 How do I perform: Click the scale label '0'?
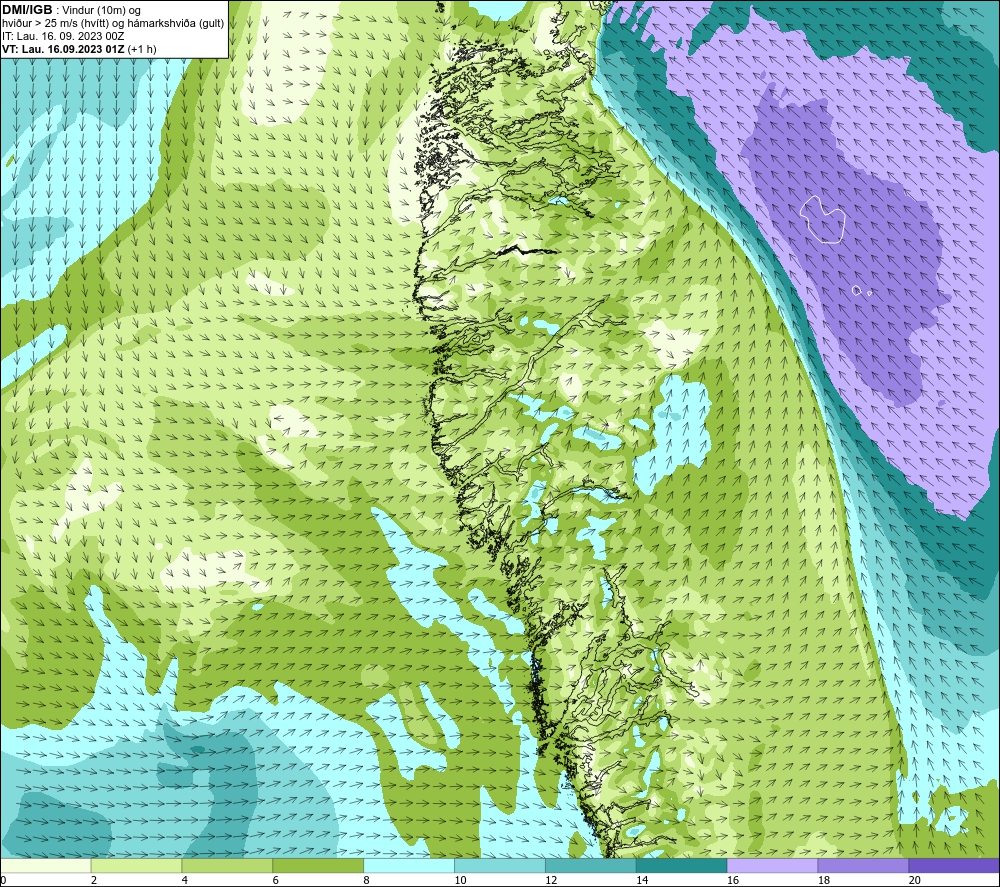(x=3, y=880)
